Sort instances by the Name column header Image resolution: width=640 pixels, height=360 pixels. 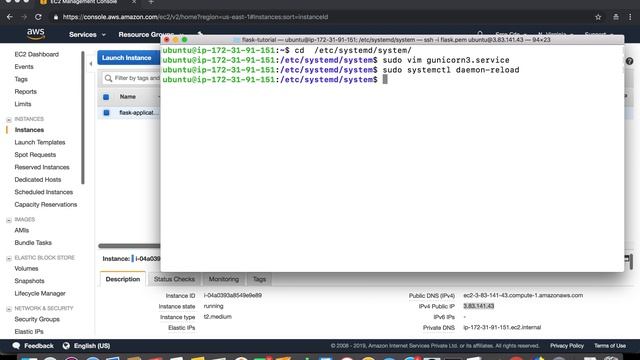click(128, 97)
